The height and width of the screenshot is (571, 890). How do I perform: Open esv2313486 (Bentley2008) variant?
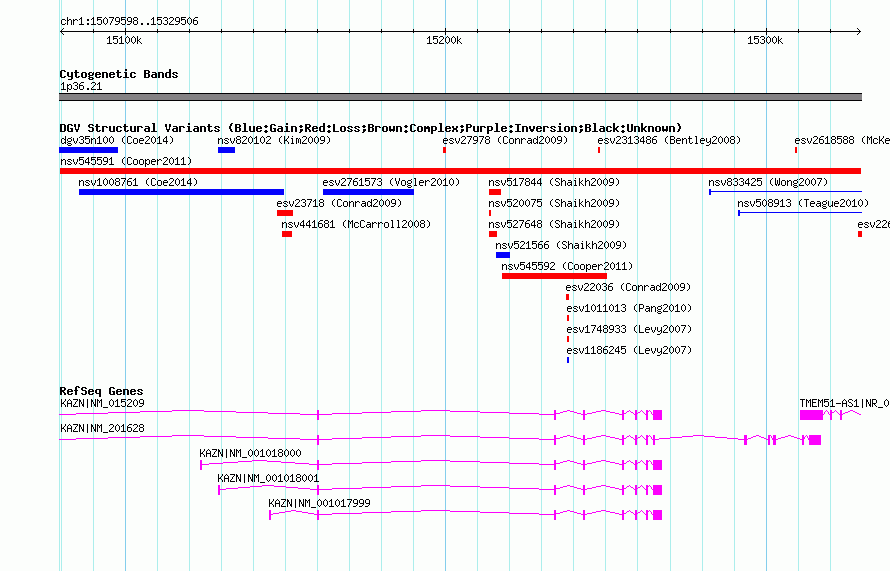[x=669, y=140]
